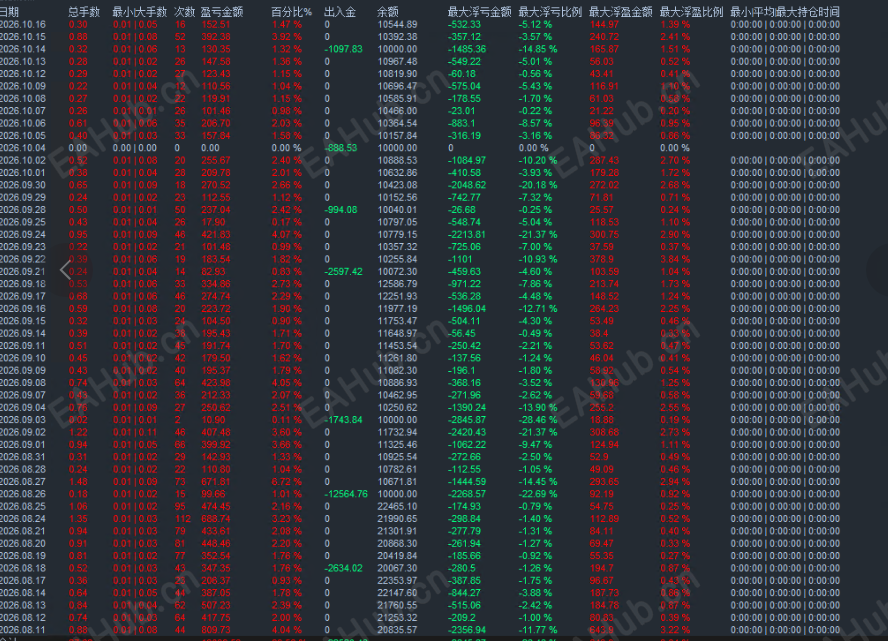Select the 盈亏金额 column header

pos(222,12)
